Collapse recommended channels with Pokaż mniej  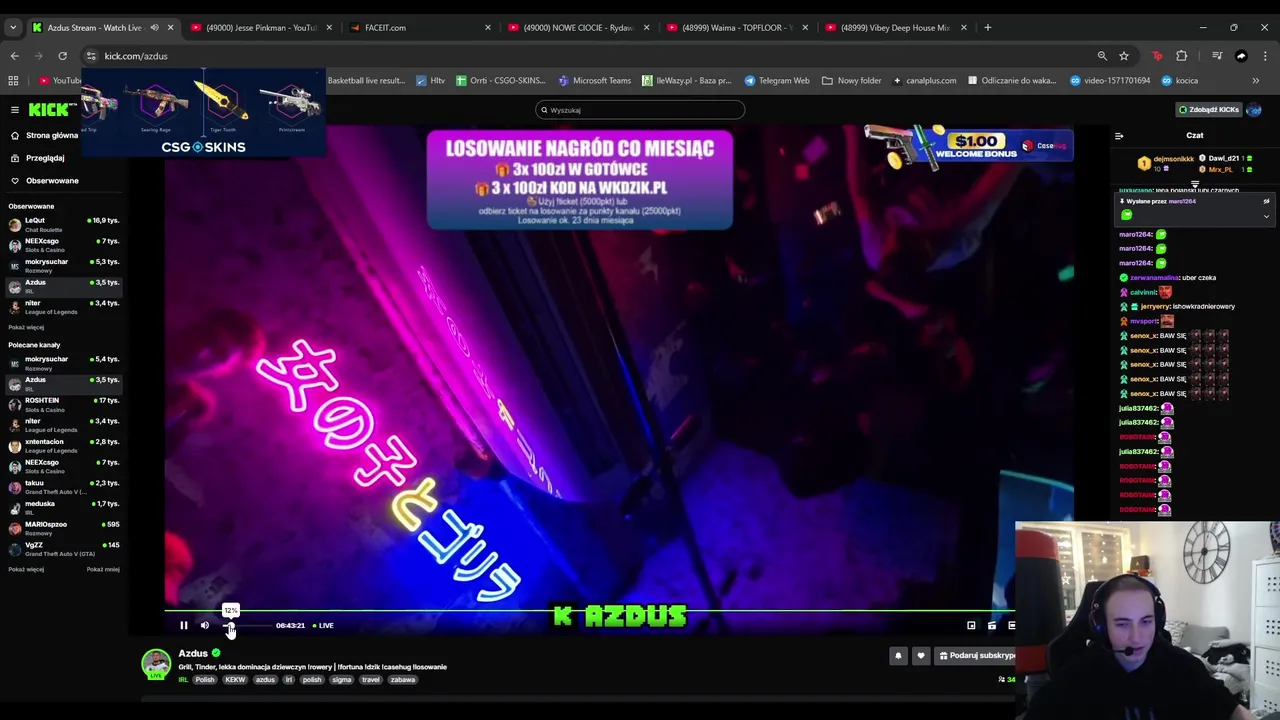pyautogui.click(x=103, y=569)
